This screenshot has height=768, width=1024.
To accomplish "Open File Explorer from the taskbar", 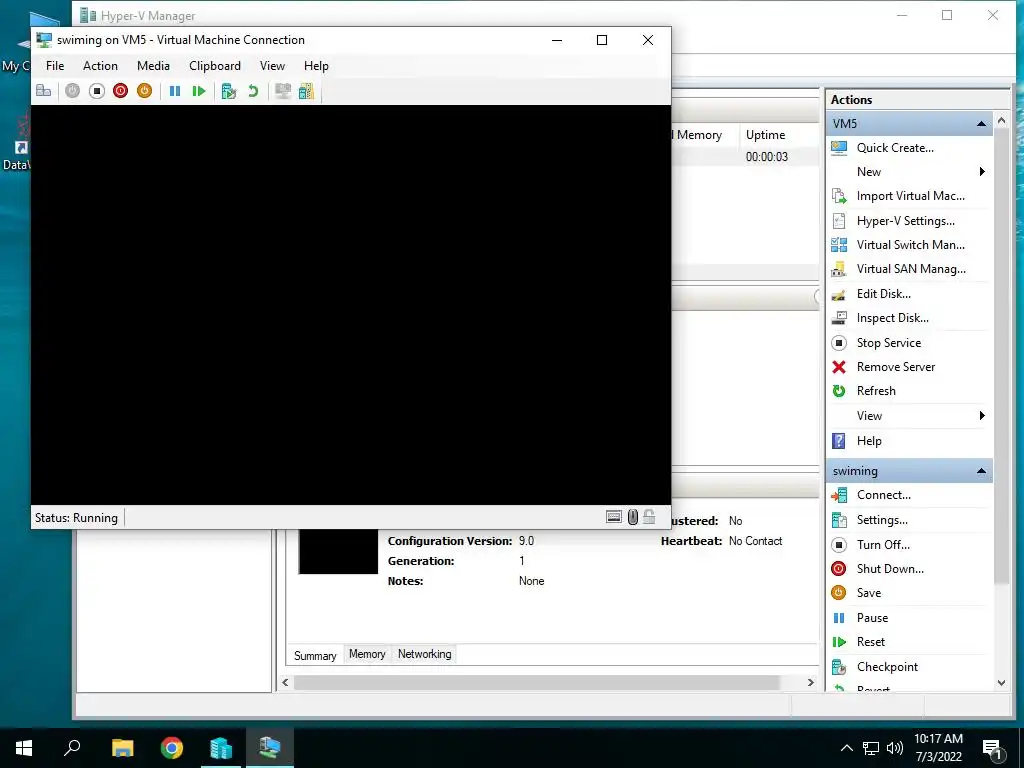I will pos(122,748).
